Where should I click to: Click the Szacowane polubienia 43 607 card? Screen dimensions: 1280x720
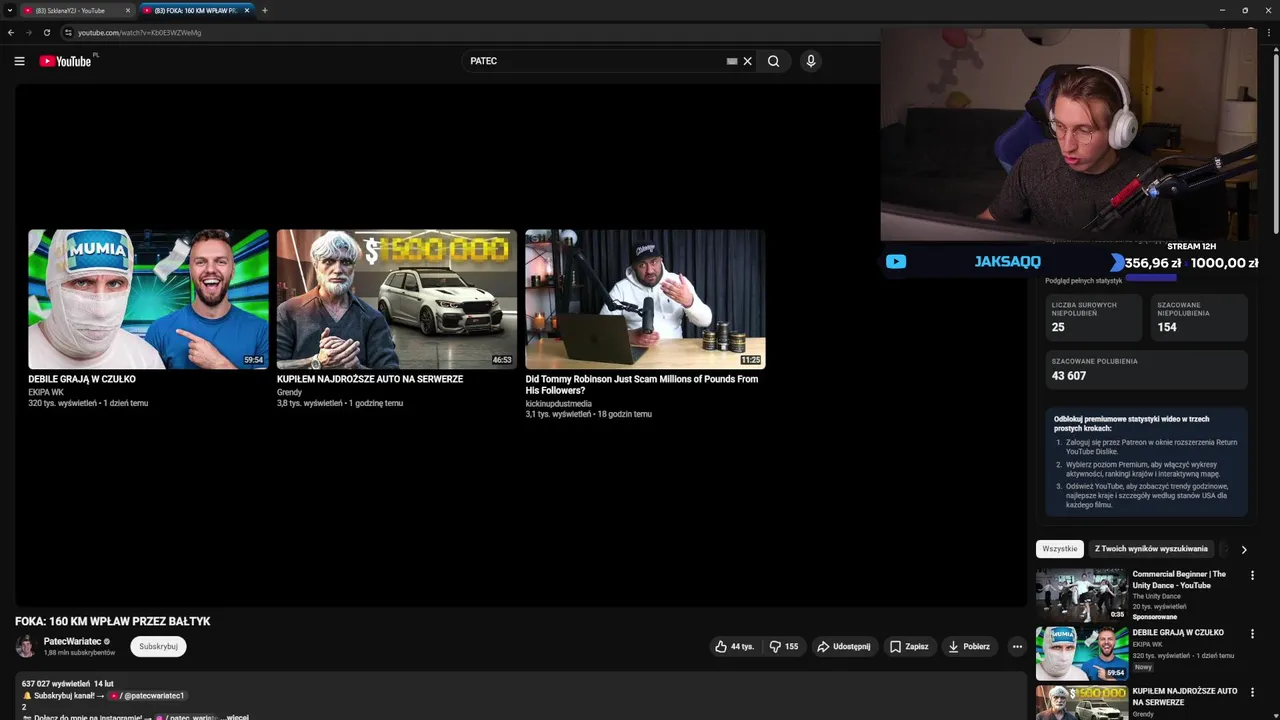click(x=1146, y=369)
